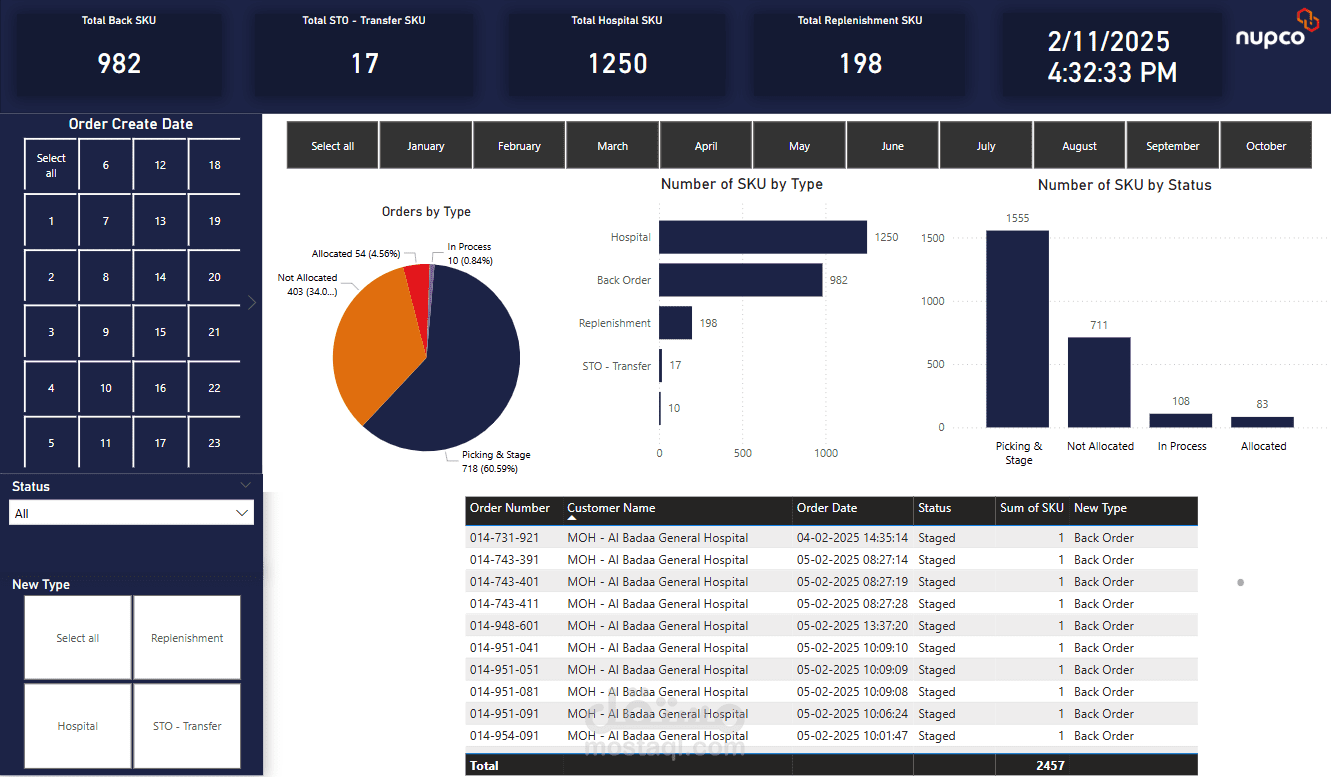Sort table by Customer Name arrow
Image resolution: width=1331 pixels, height=777 pixels.
point(573,518)
